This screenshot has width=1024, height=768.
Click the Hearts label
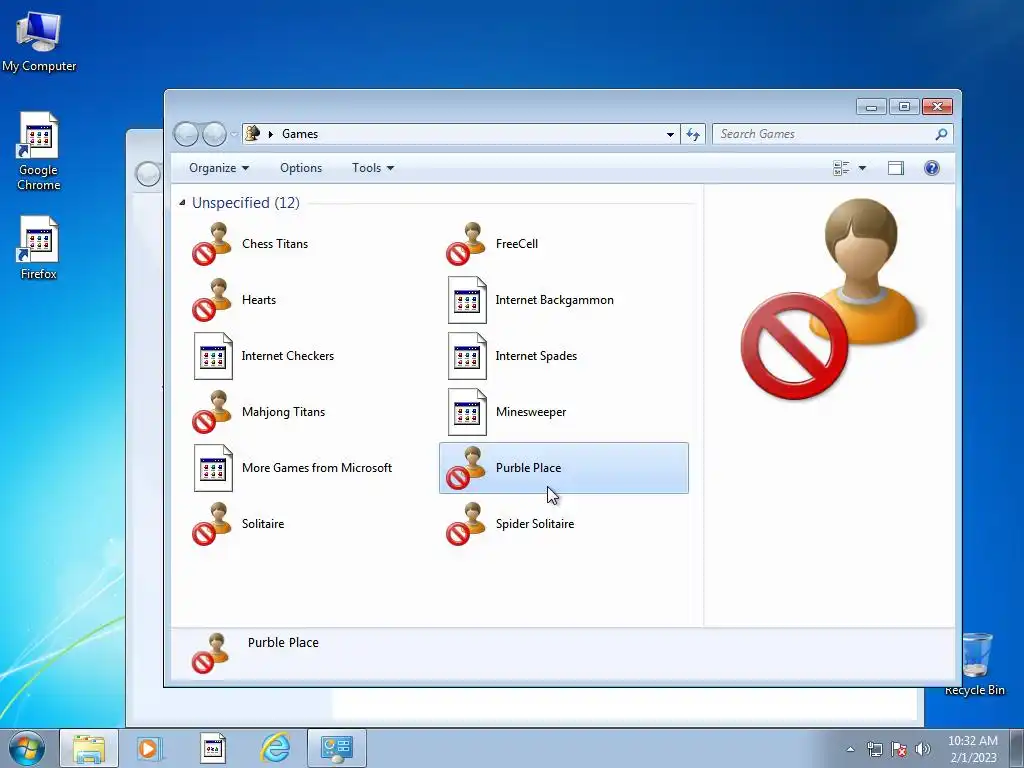(259, 300)
